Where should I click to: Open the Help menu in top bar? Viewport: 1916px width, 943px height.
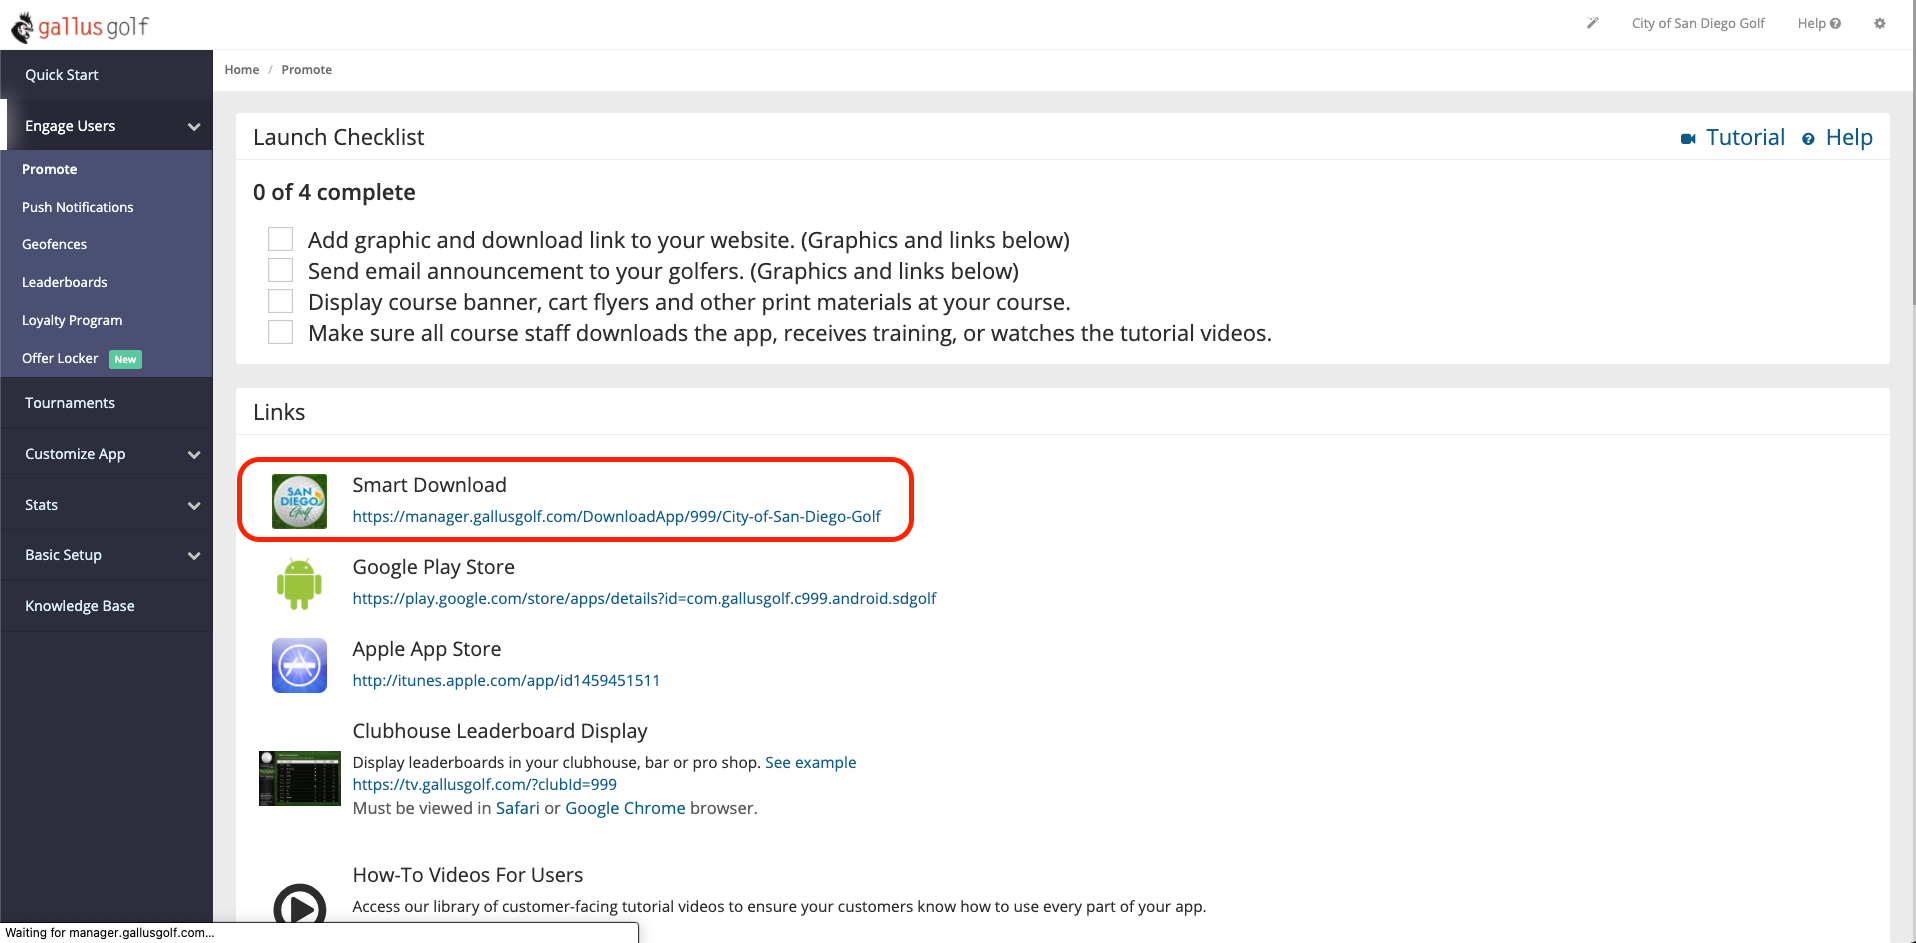tap(1819, 23)
